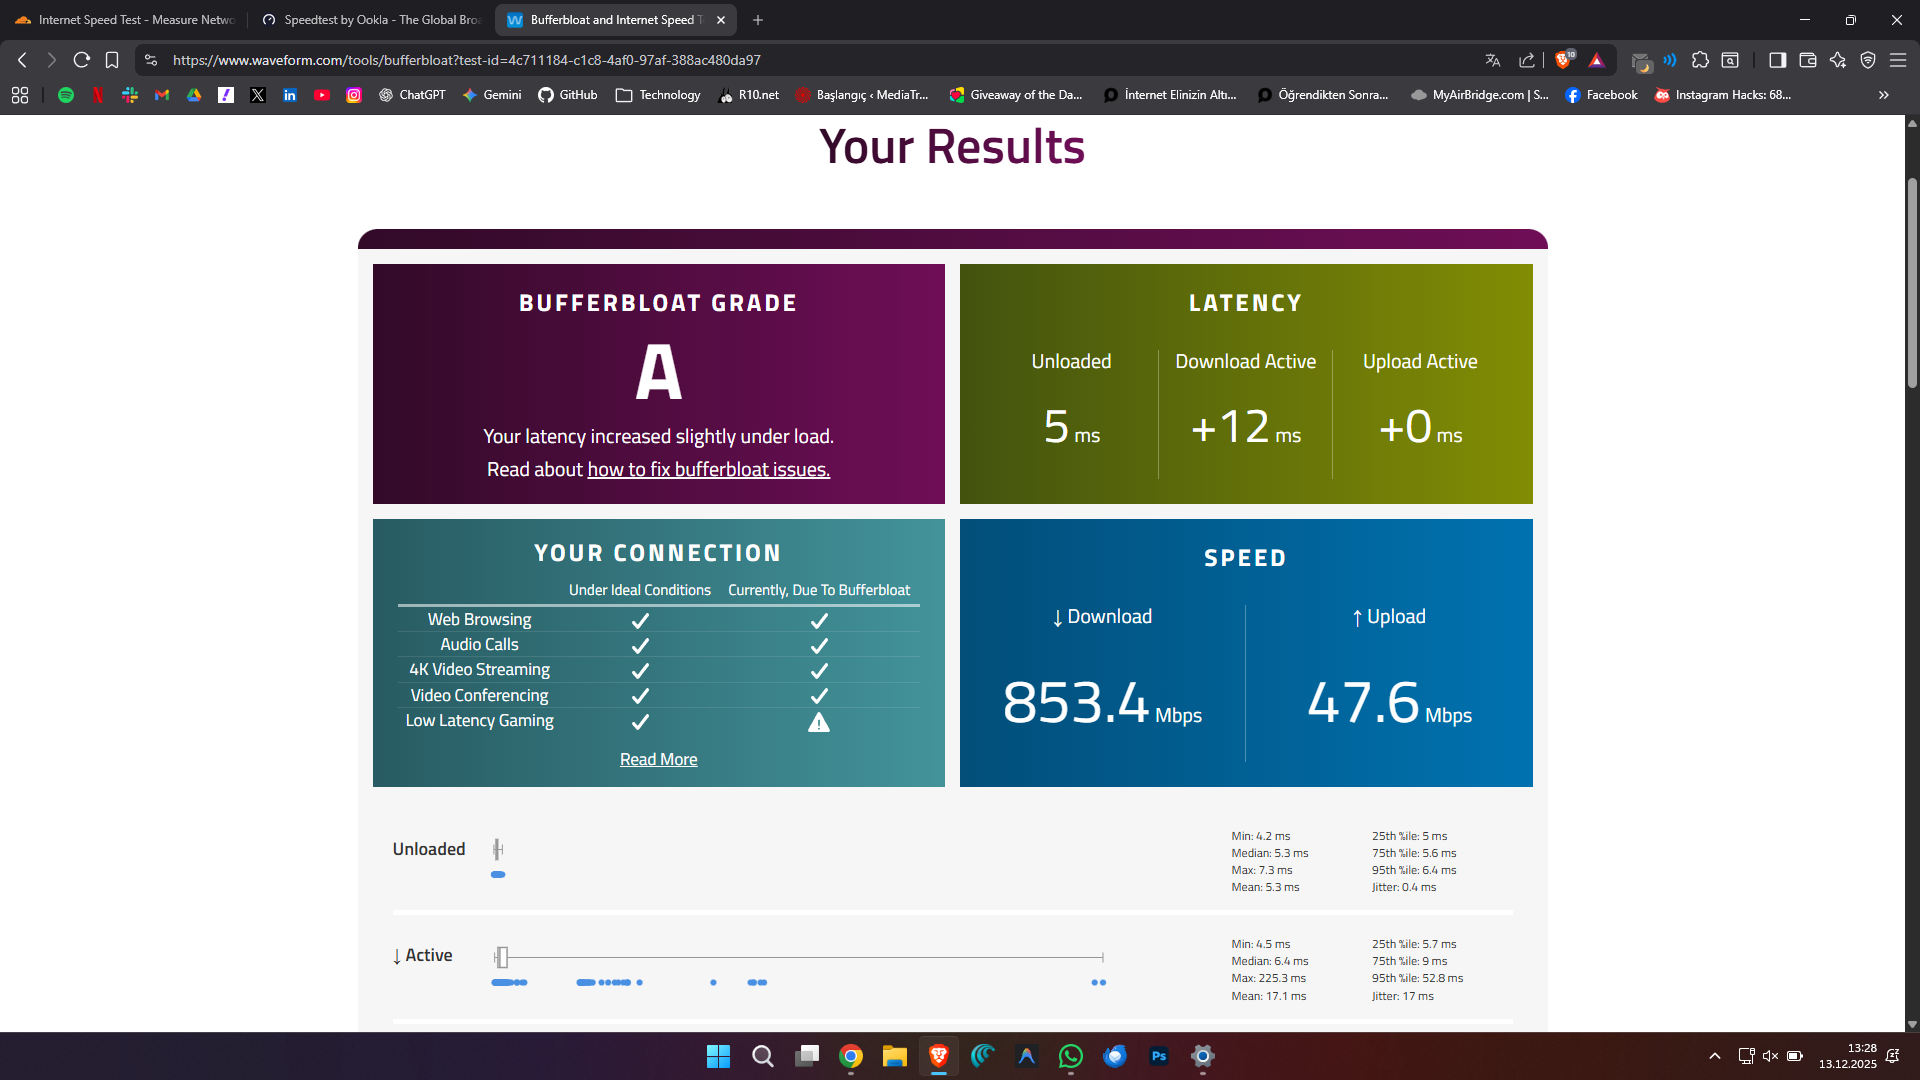Image resolution: width=1920 pixels, height=1080 pixels.
Task: Open site settings icon in address bar
Action: pyautogui.click(x=151, y=60)
